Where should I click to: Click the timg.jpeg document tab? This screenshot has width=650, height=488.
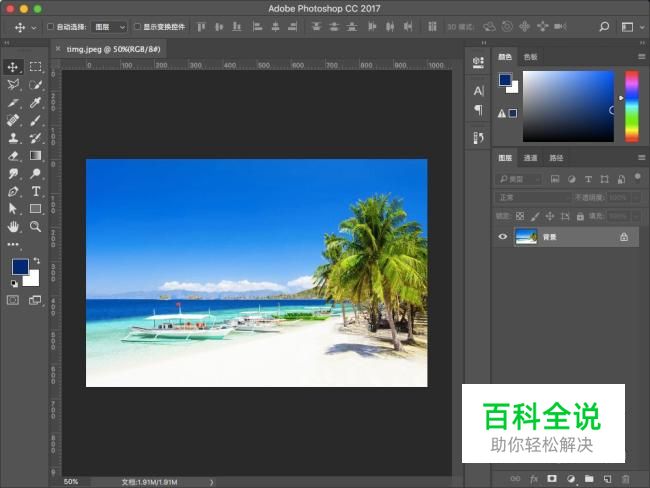click(x=110, y=47)
